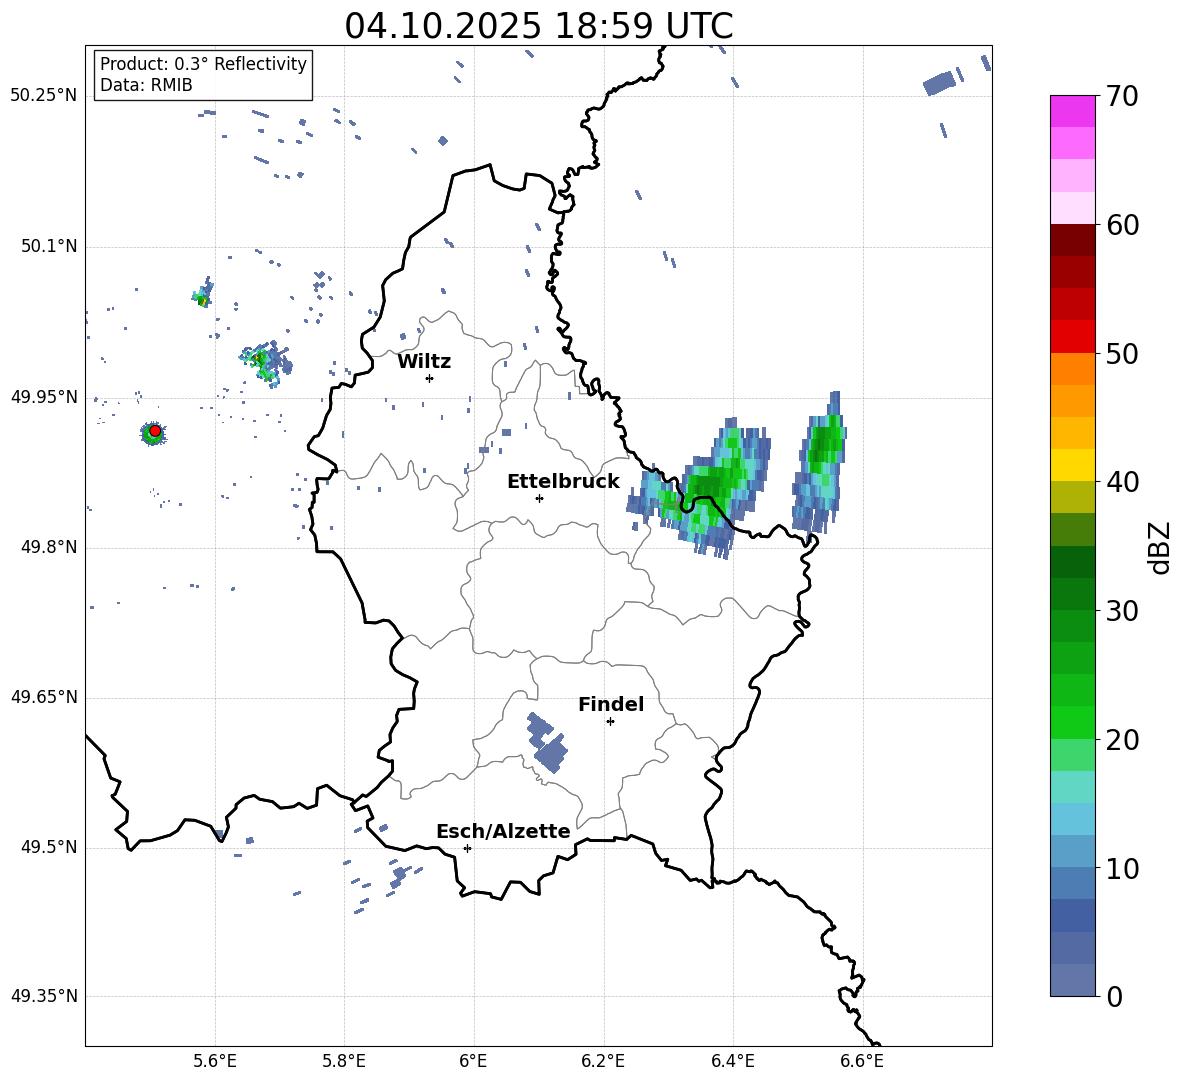
Task: Click the cross marker next to Findel
Action: [x=610, y=722]
